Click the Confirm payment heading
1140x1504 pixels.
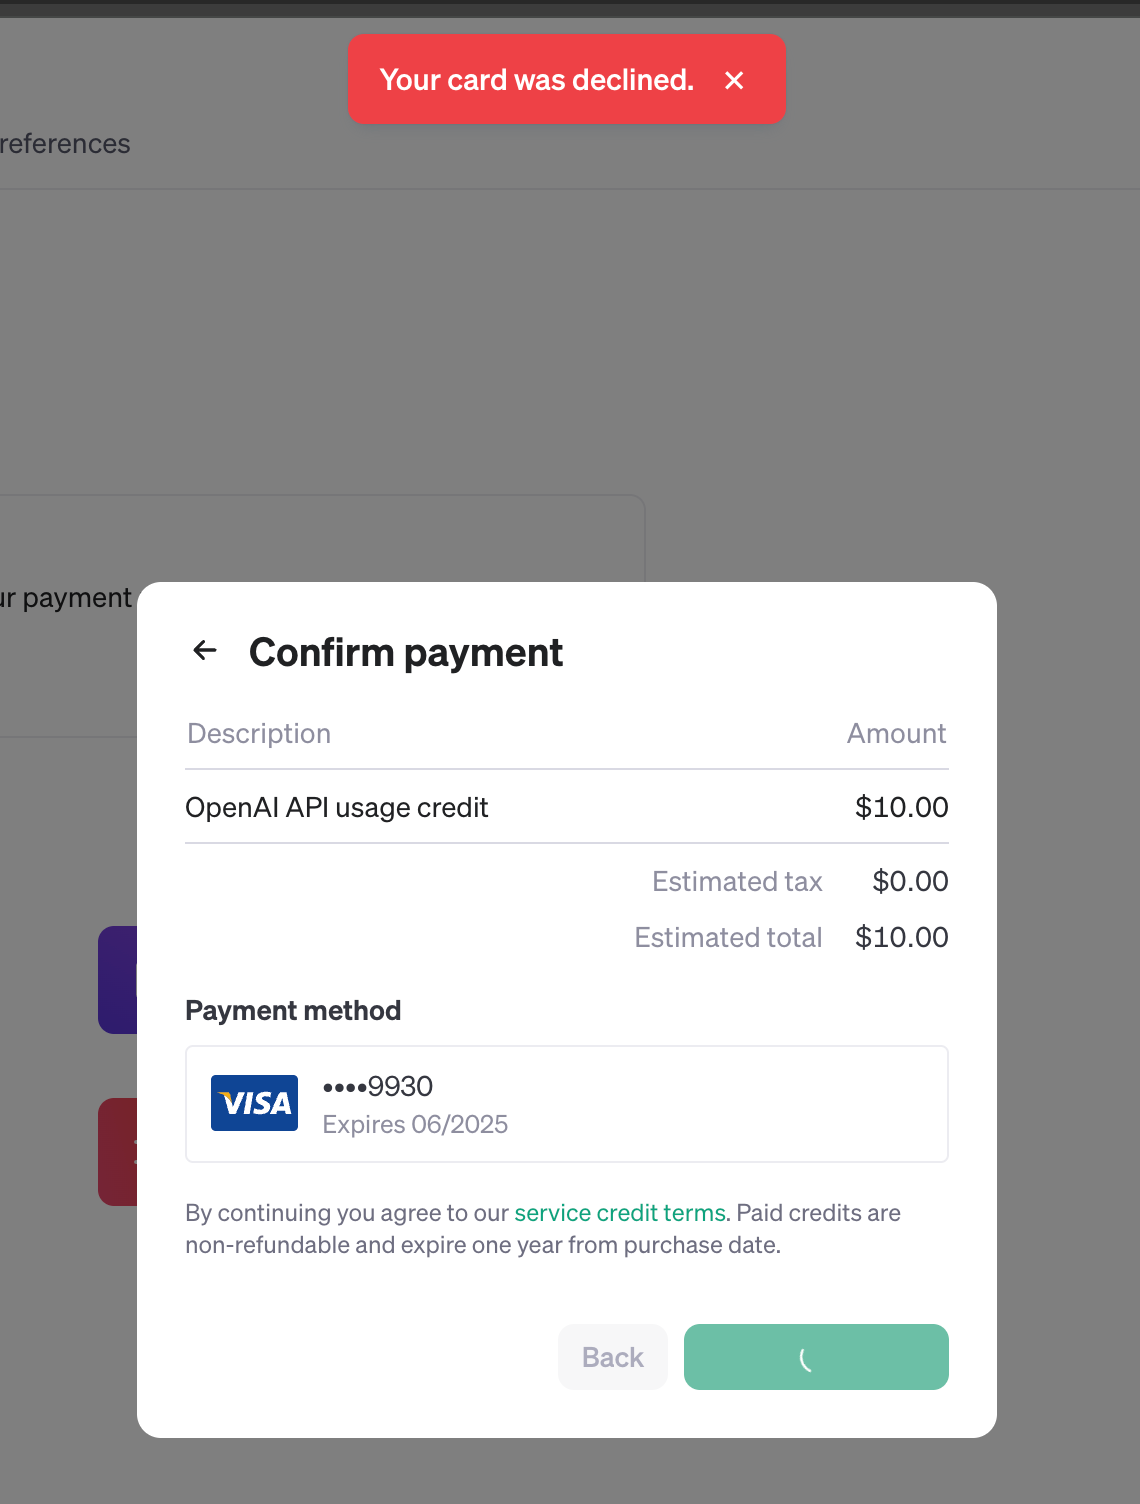point(405,653)
